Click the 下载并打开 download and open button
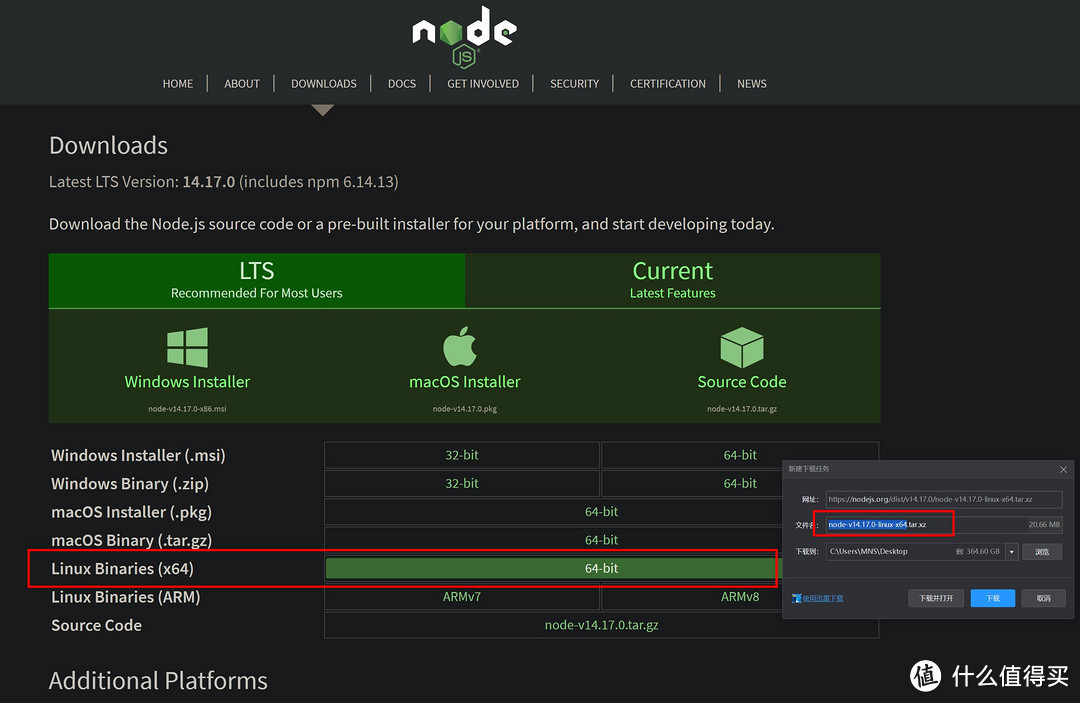 coord(936,598)
